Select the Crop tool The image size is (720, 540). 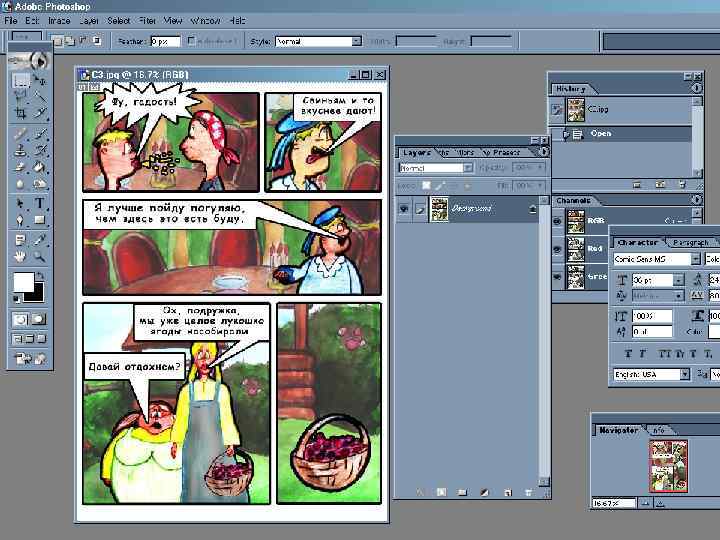(x=20, y=112)
